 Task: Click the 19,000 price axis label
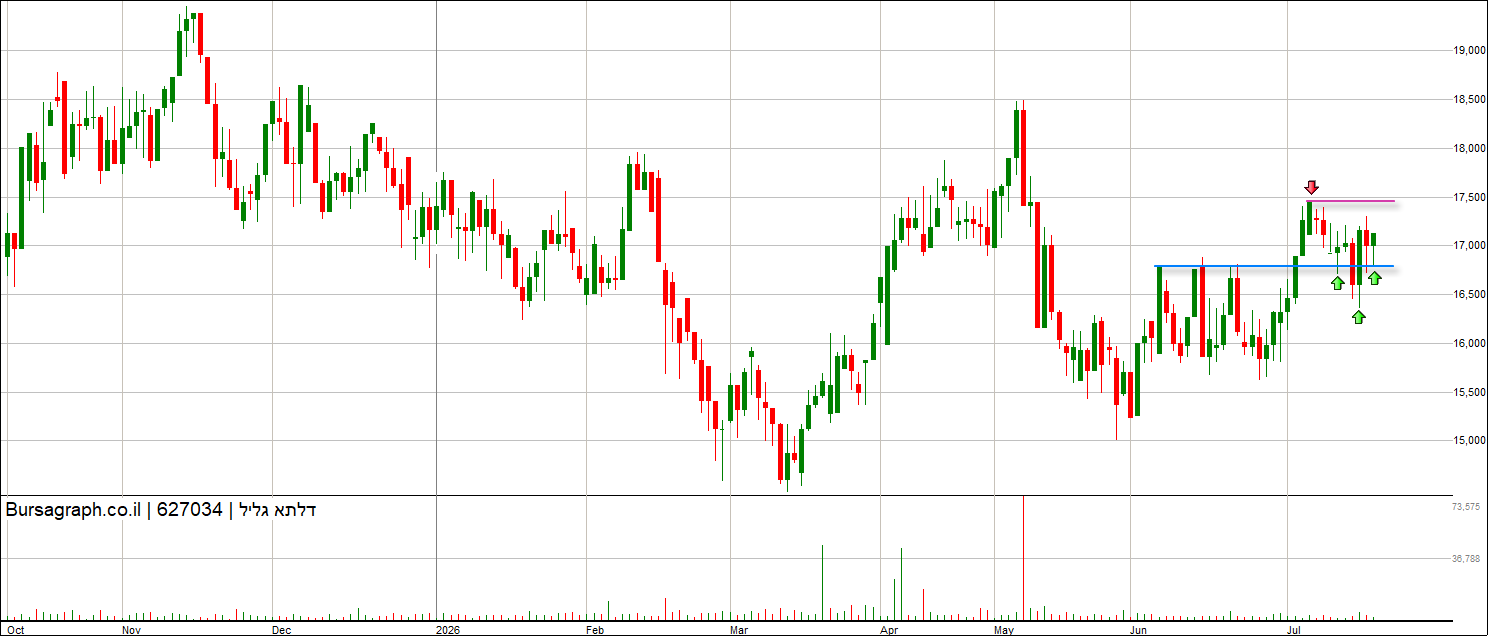click(x=1468, y=51)
